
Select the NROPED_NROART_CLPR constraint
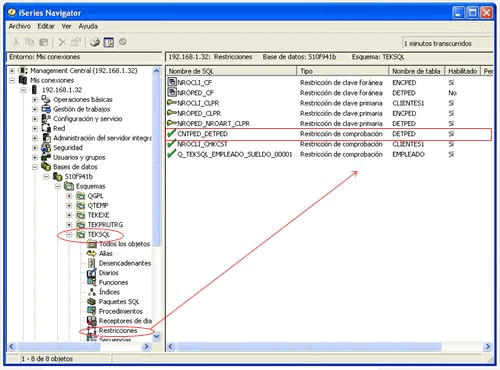tap(213, 123)
